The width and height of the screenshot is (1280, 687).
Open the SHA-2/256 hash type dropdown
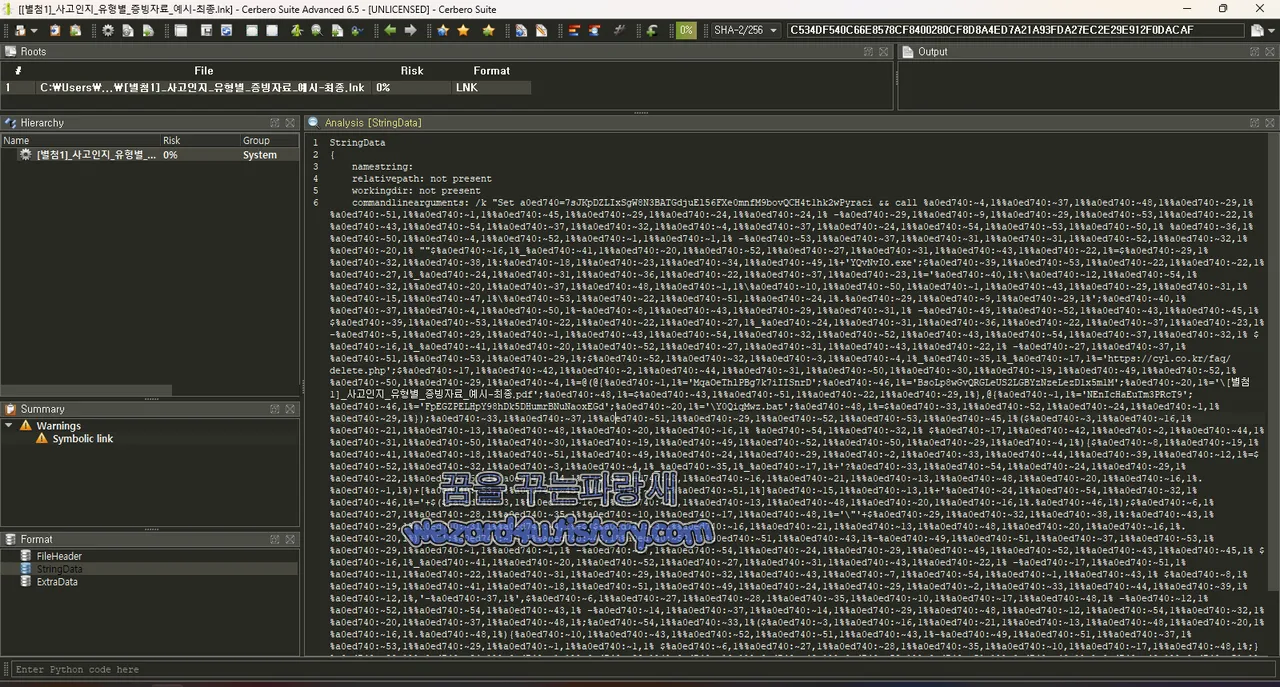pyautogui.click(x=744, y=31)
